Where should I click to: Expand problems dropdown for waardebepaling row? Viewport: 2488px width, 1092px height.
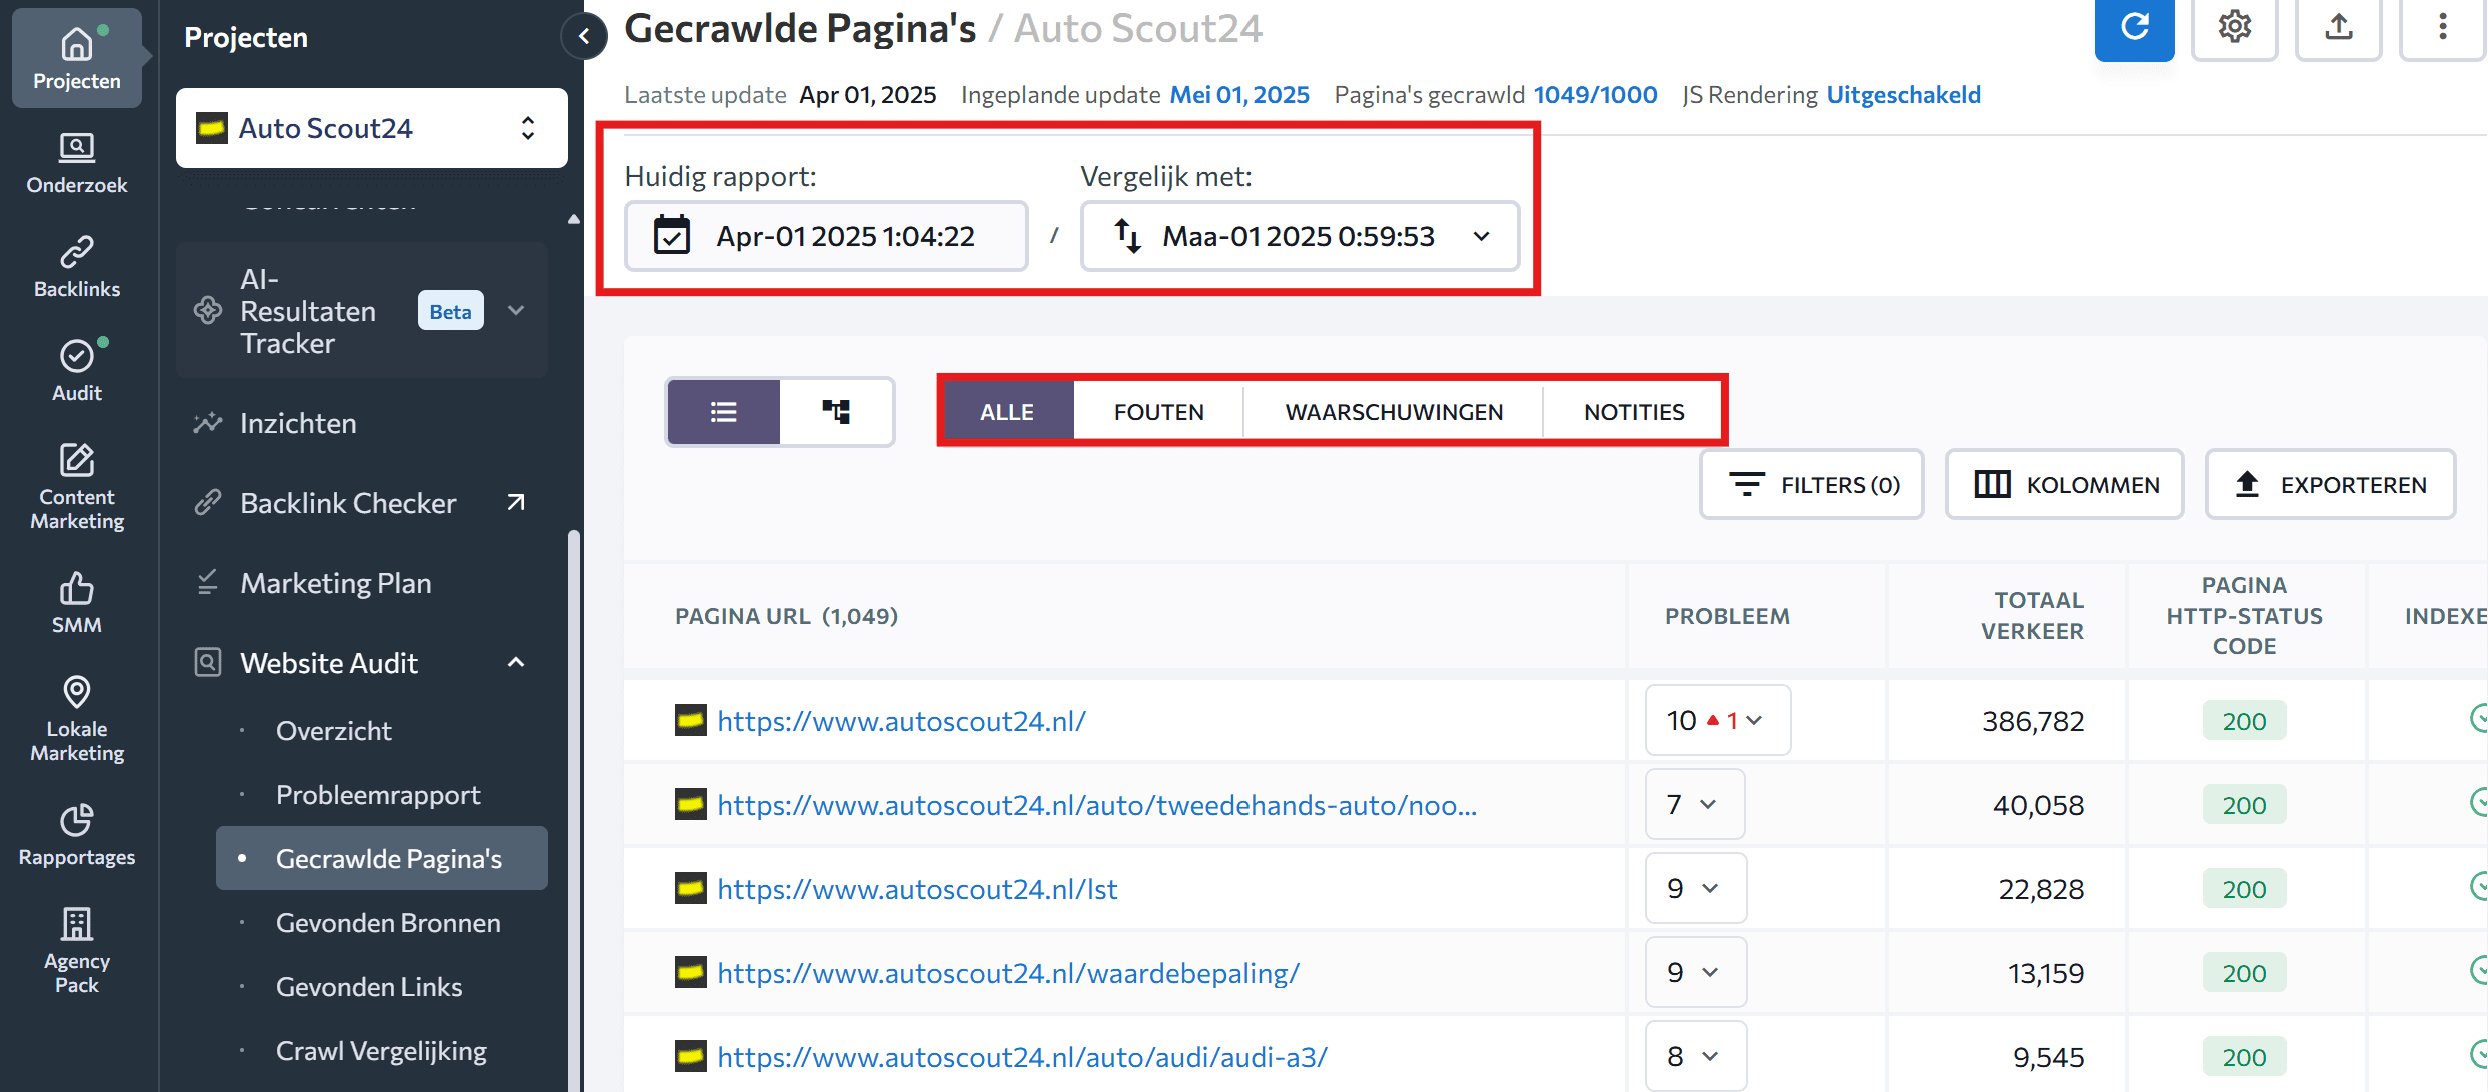[x=1696, y=972]
